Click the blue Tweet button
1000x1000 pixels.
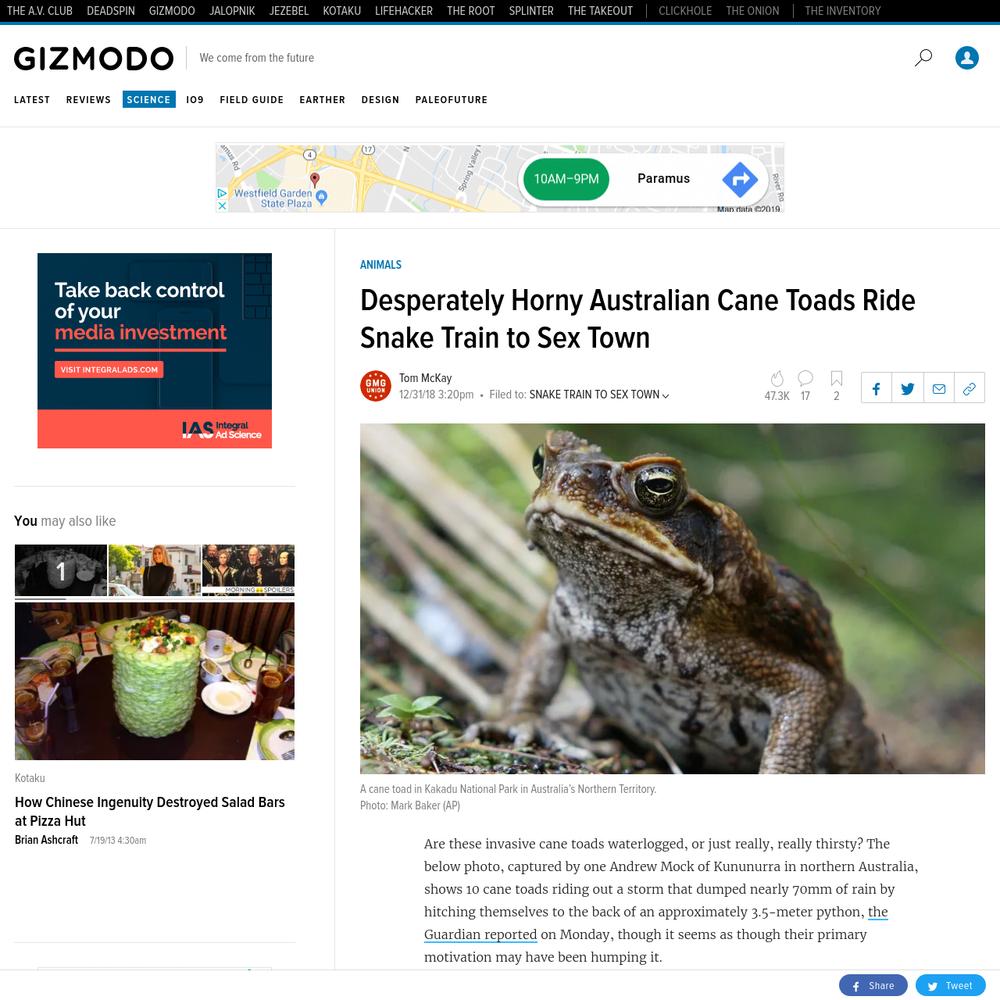click(x=950, y=985)
